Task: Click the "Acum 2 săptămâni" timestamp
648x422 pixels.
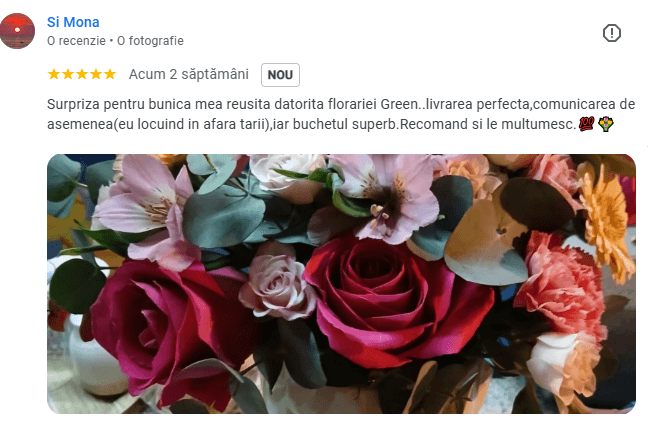Action: [189, 74]
